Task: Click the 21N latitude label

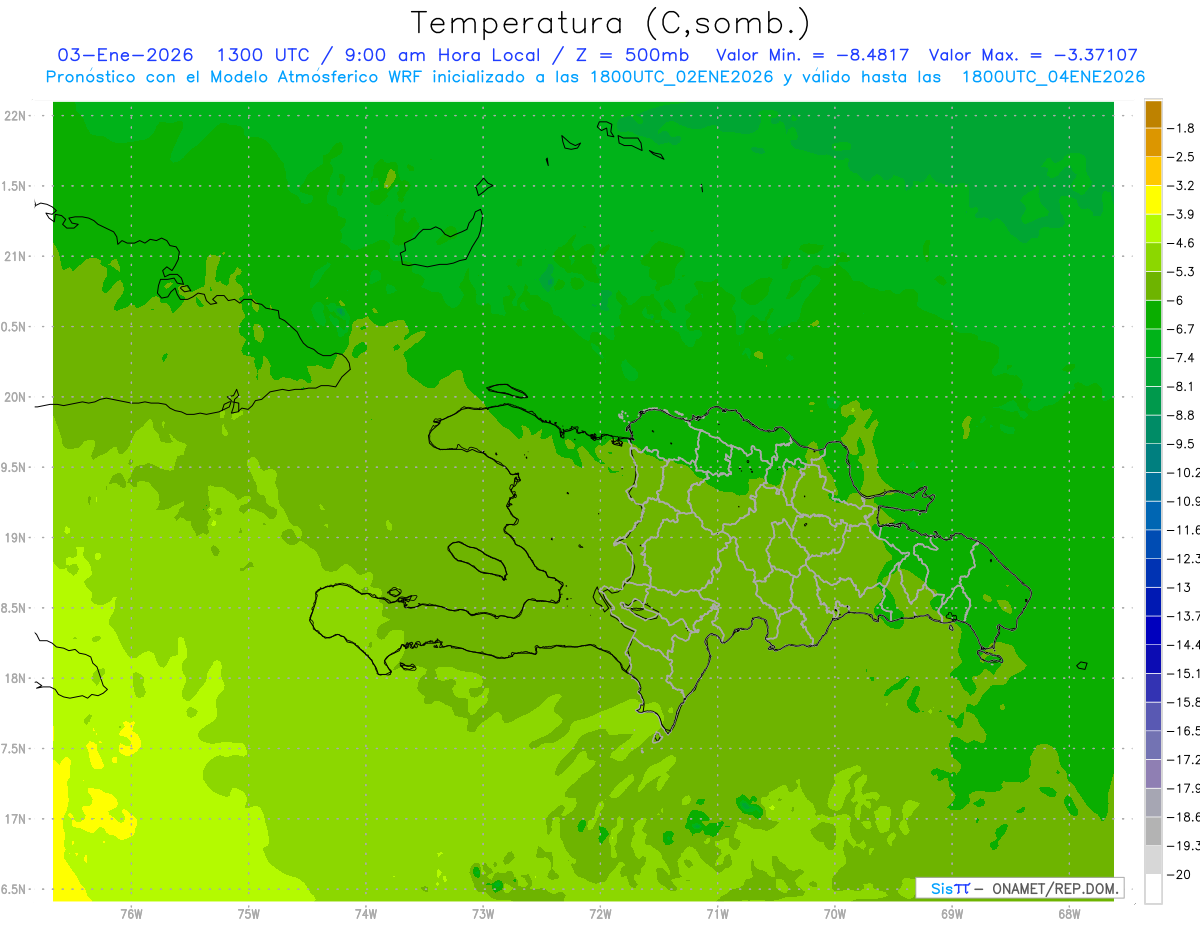Action: point(16,256)
